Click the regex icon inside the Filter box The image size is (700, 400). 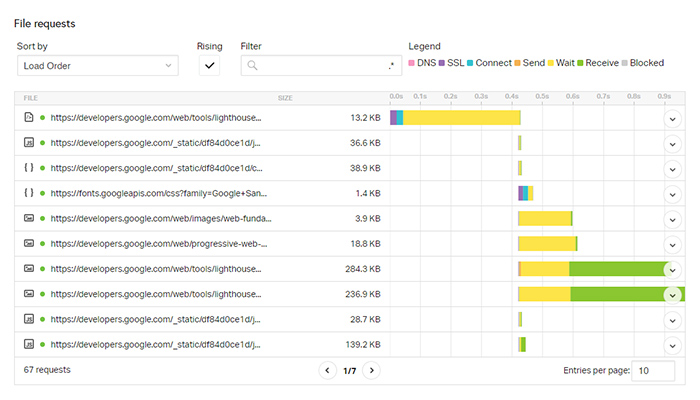(x=391, y=66)
